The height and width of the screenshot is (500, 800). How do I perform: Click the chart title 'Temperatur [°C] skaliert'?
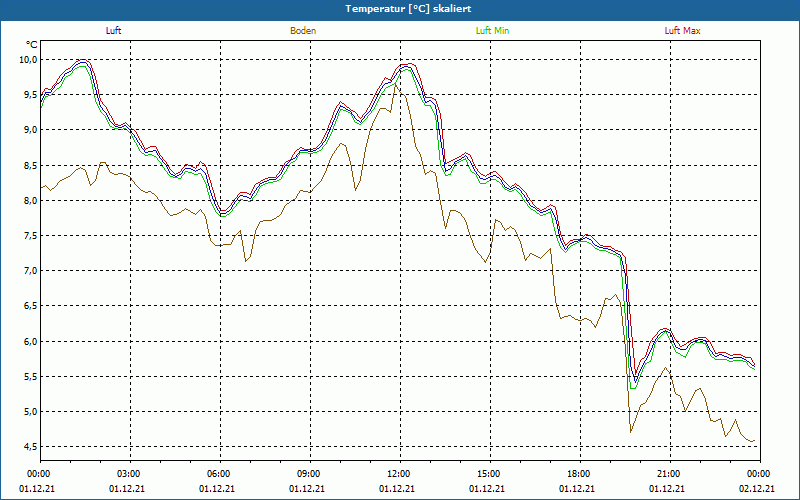coord(408,9)
